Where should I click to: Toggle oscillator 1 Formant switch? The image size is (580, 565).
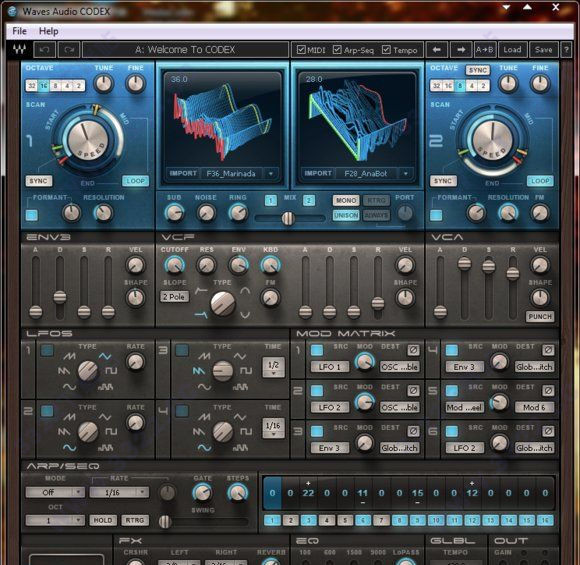[x=32, y=215]
